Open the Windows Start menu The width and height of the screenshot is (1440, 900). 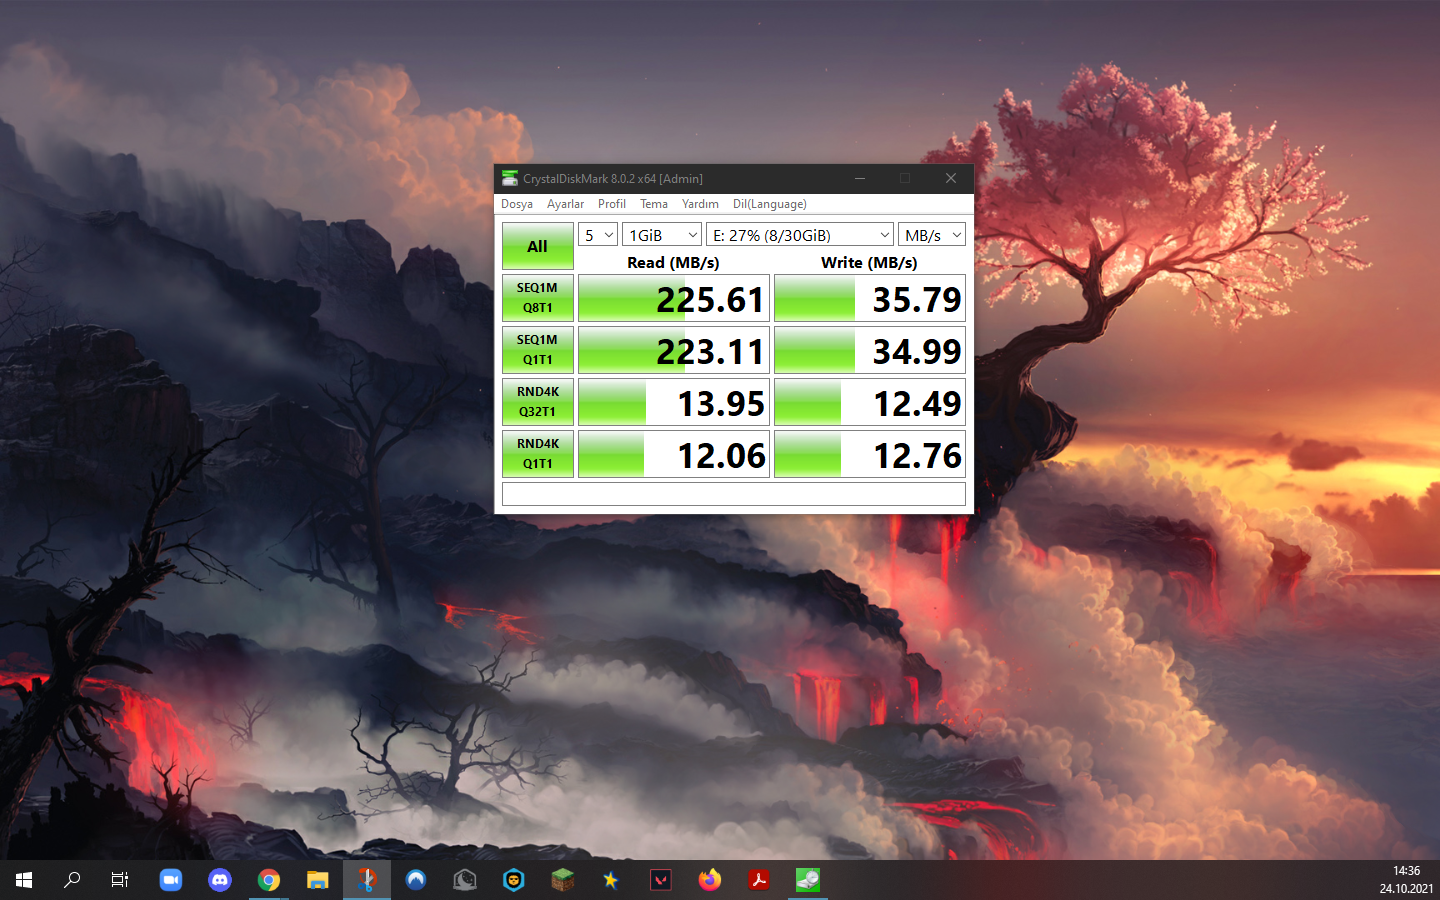pyautogui.click(x=24, y=880)
